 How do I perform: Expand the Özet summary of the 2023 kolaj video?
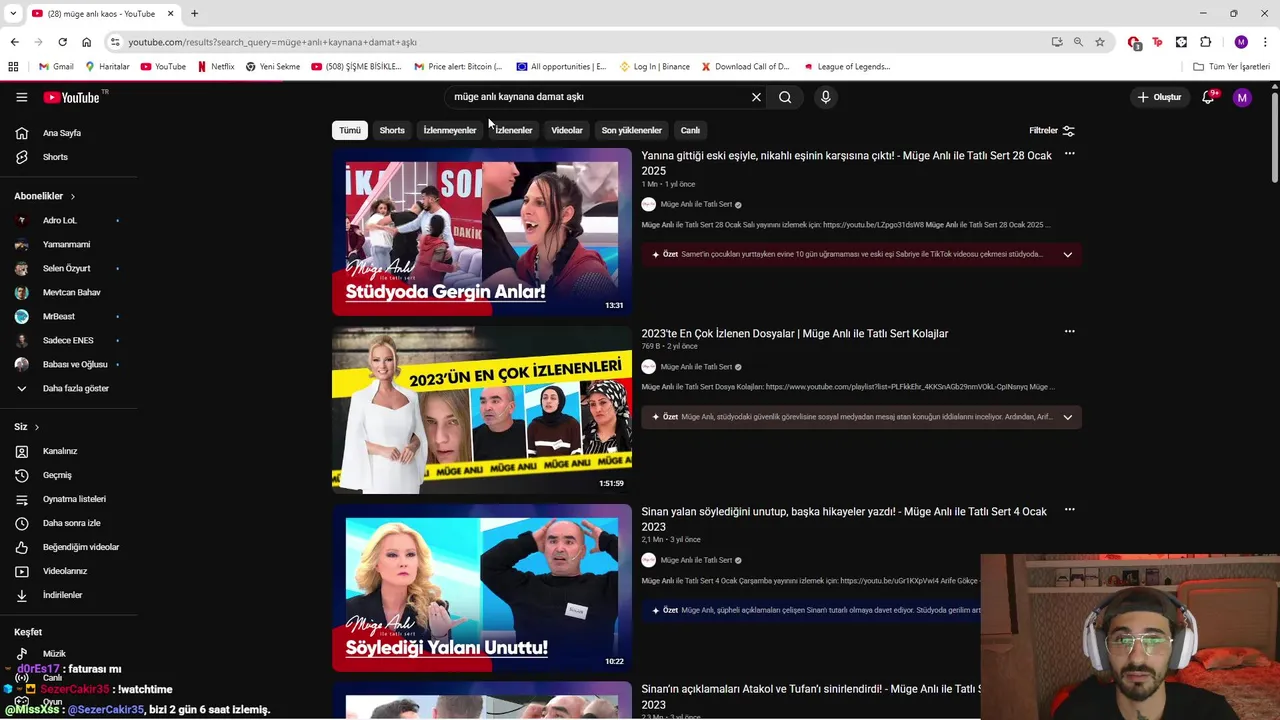coord(1067,417)
